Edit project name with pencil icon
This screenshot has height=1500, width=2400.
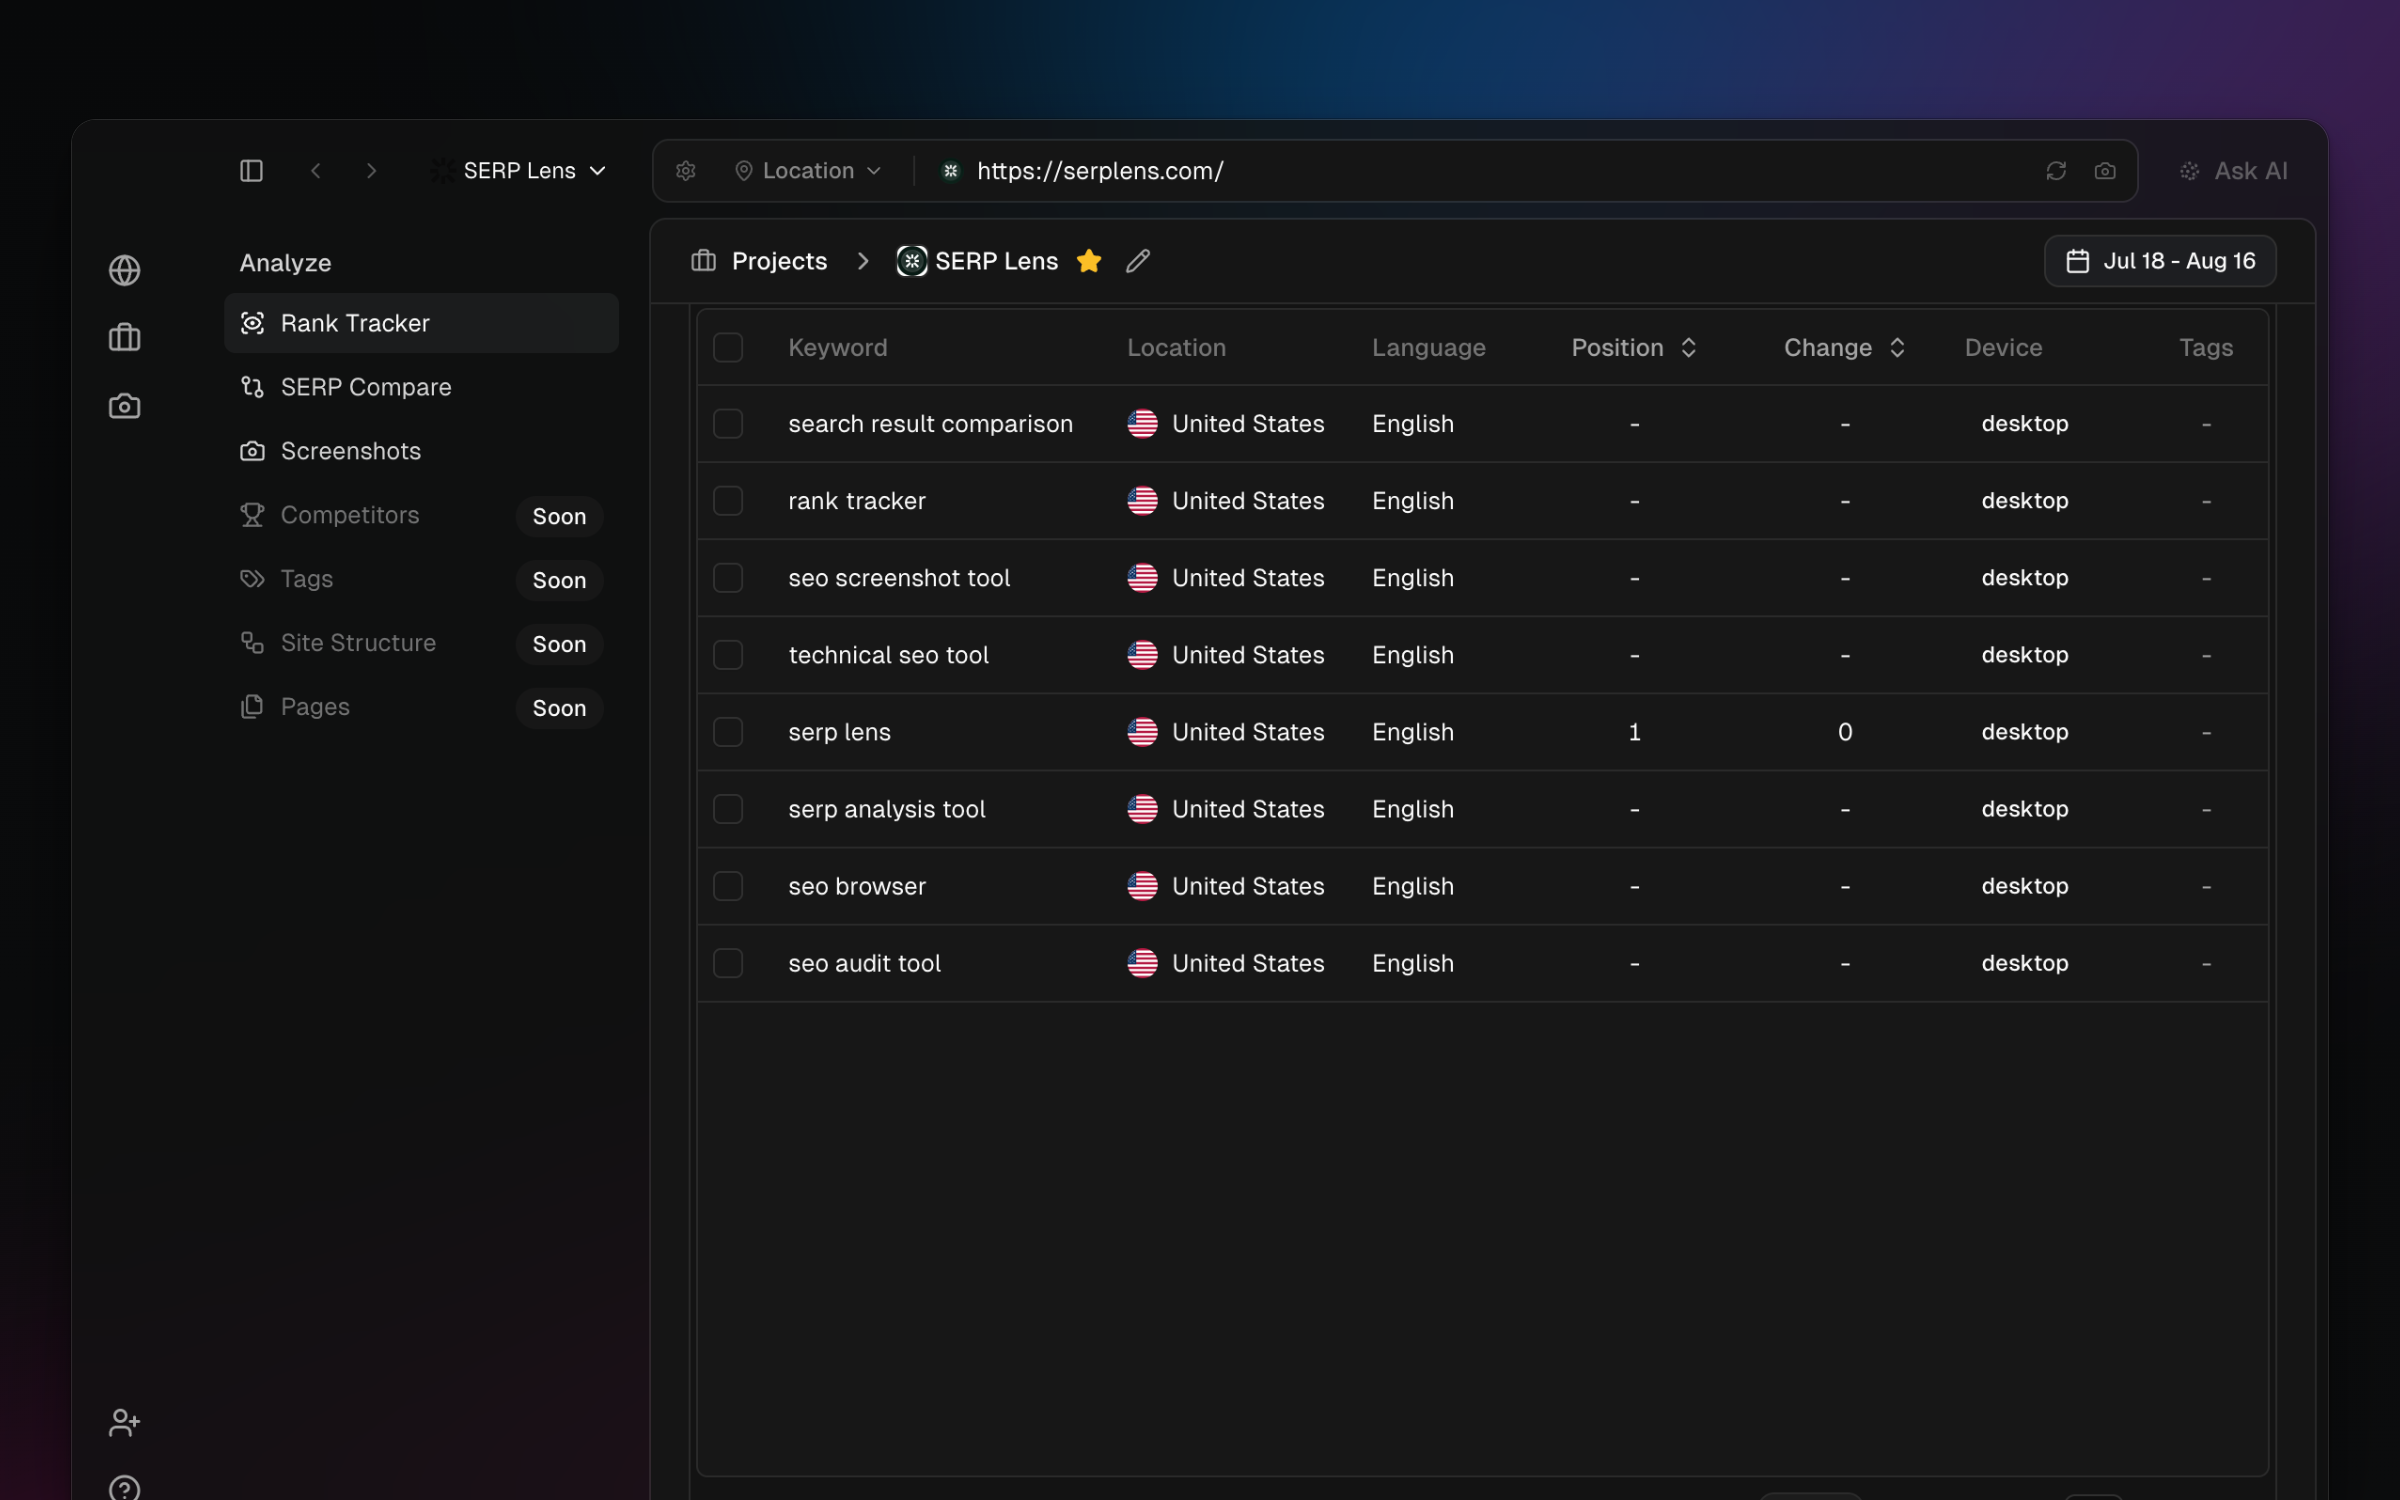tap(1138, 261)
